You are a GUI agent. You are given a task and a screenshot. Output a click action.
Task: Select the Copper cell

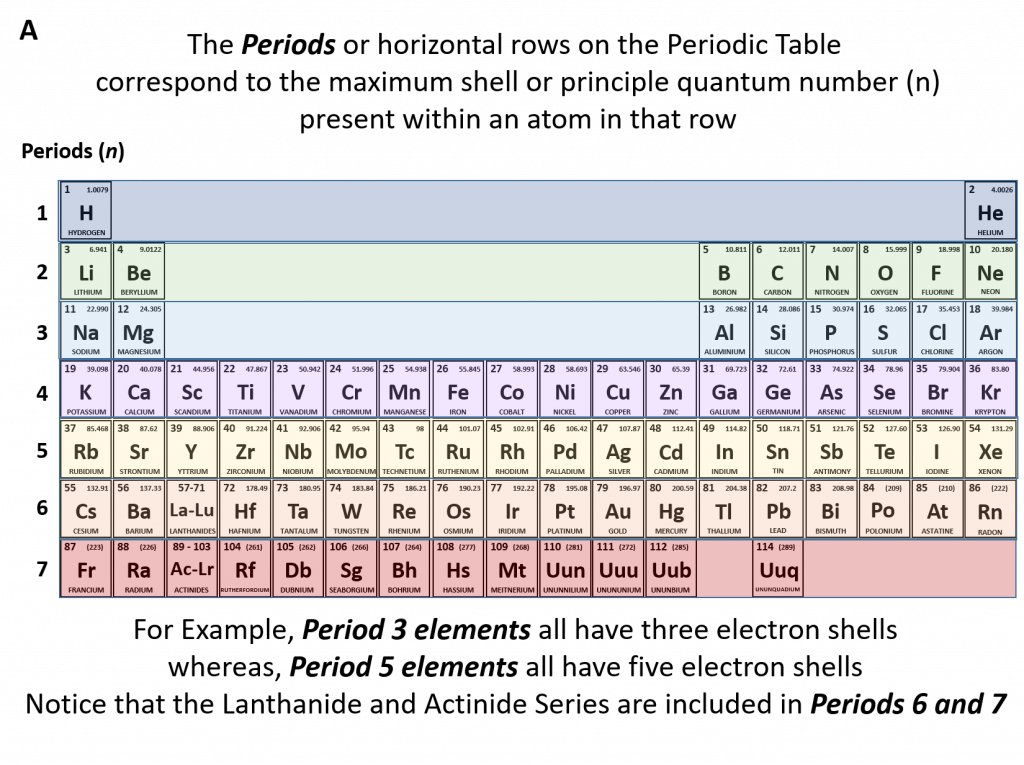tap(618, 390)
